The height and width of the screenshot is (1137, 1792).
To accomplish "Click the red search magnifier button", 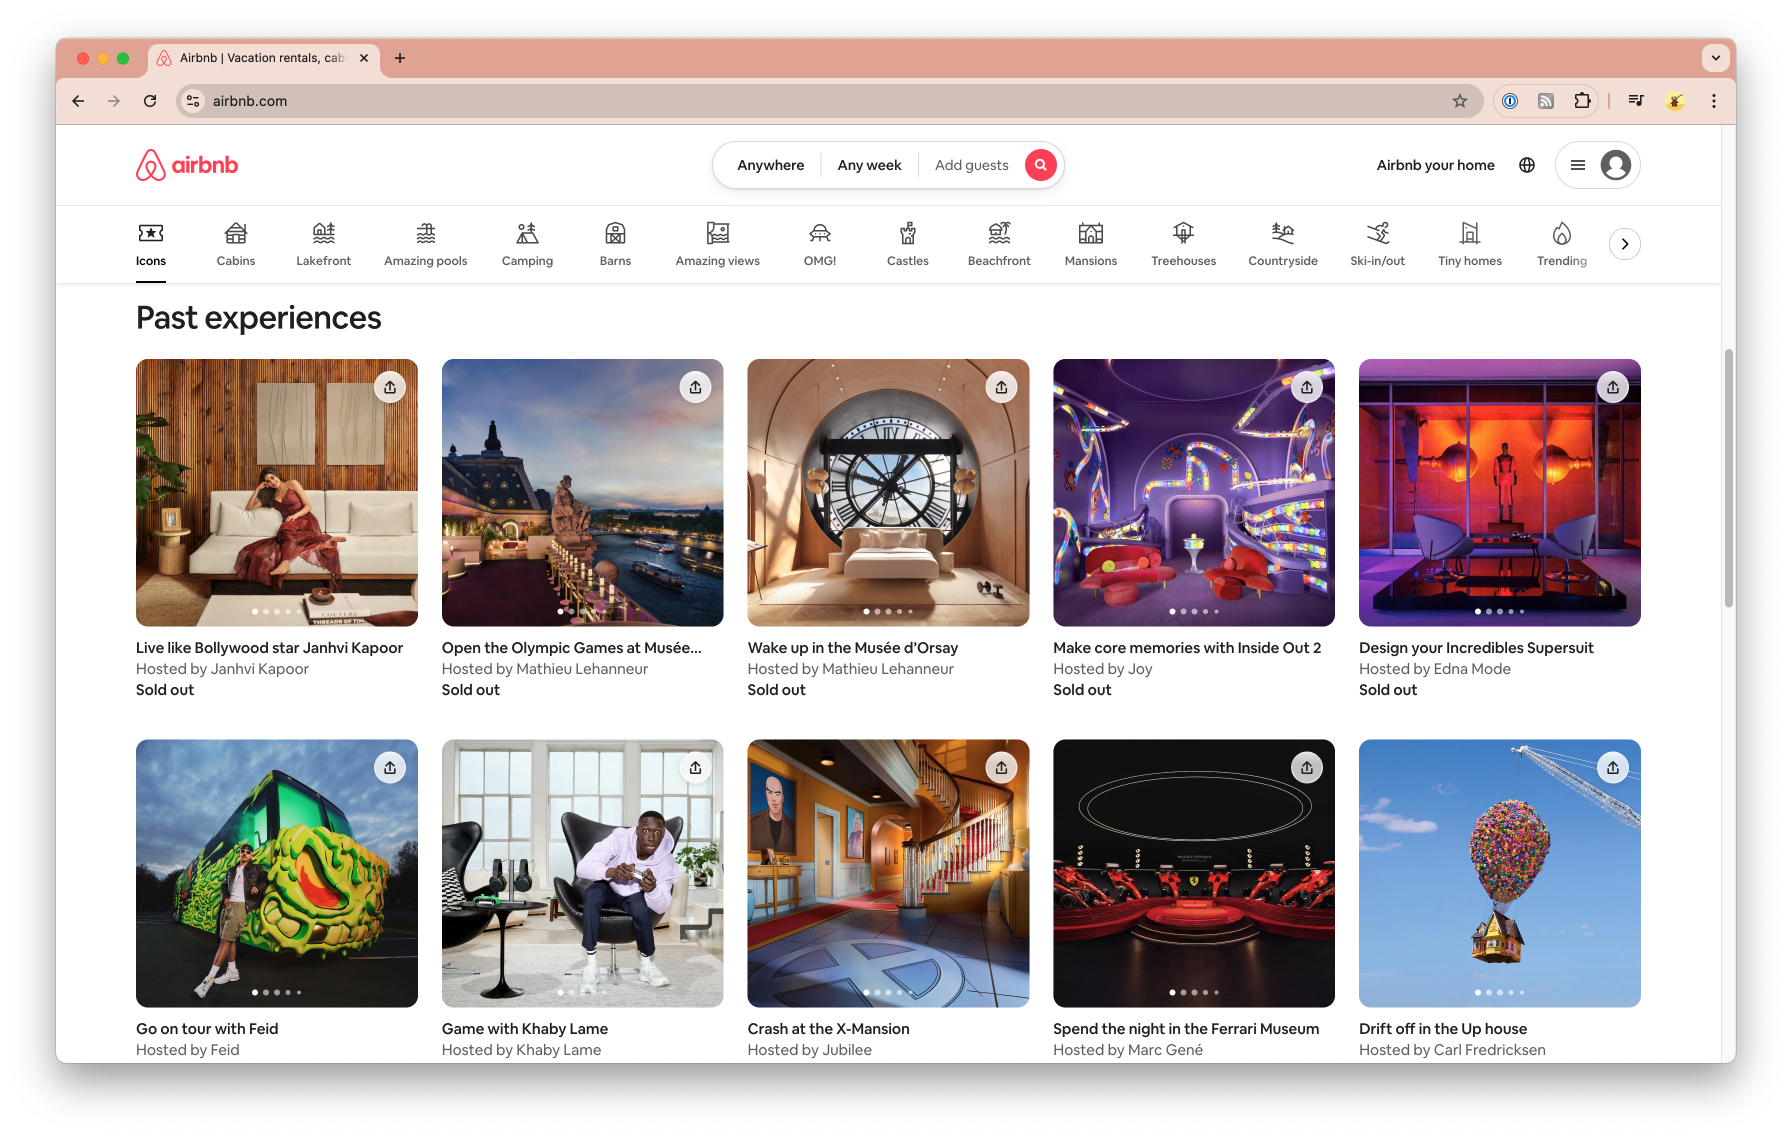I will pos(1040,165).
